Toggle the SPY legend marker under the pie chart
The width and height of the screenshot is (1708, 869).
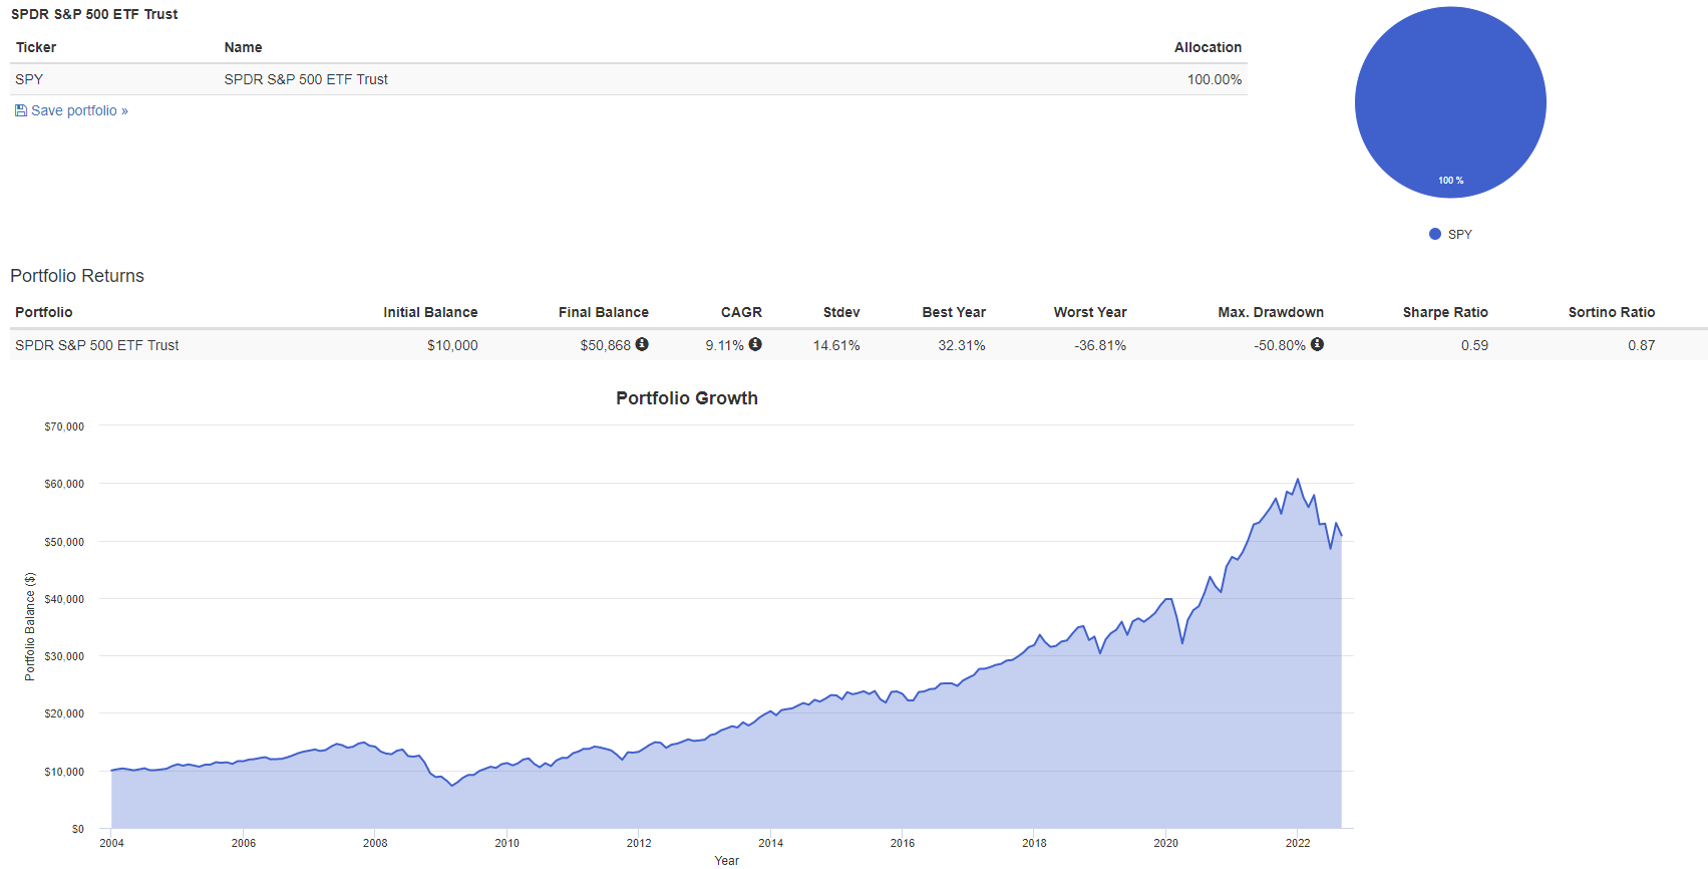click(x=1435, y=234)
